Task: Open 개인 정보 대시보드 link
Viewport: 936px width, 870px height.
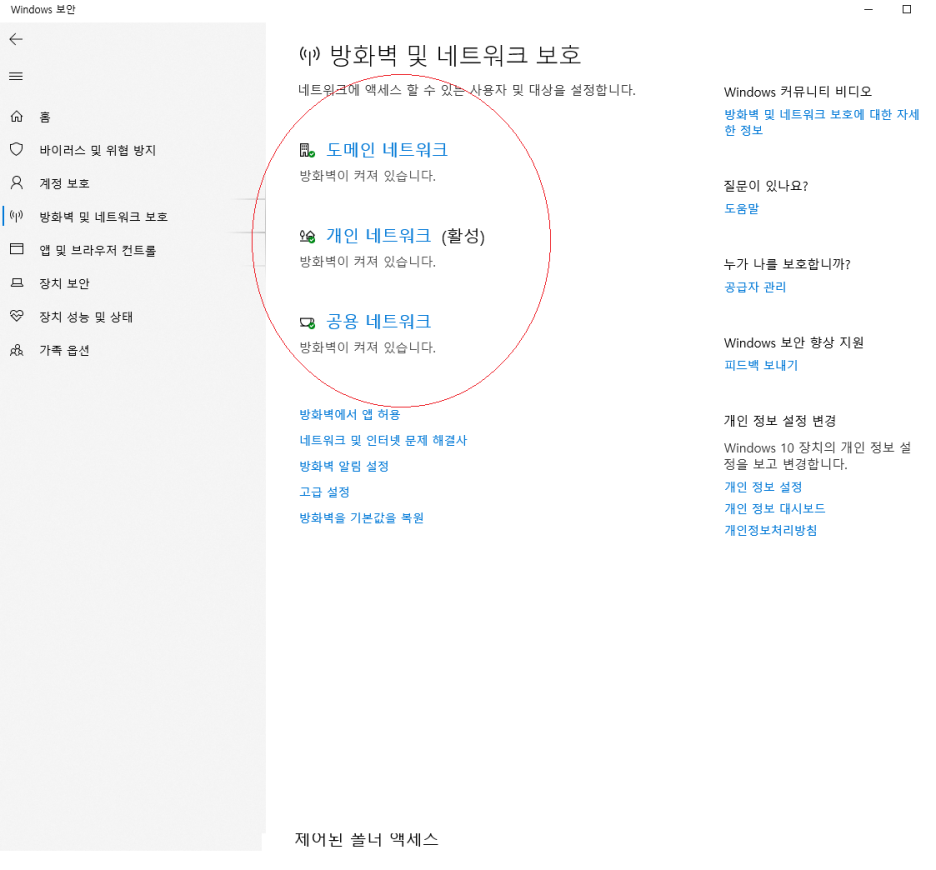Action: click(774, 508)
